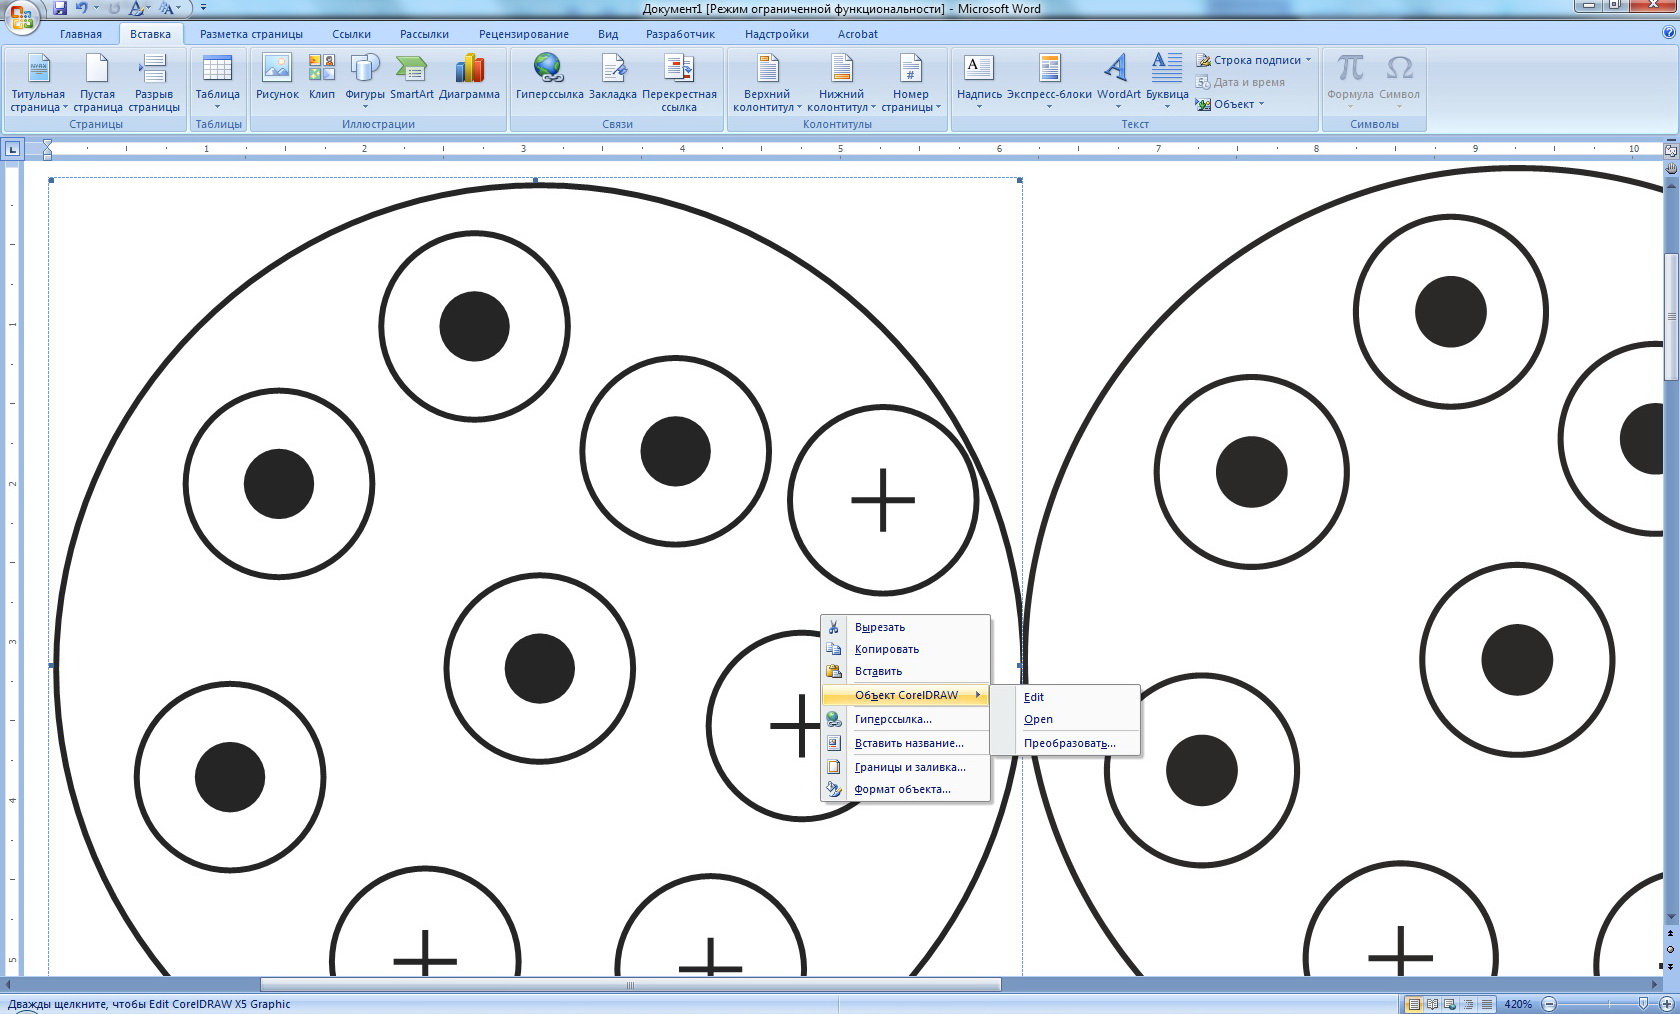The image size is (1680, 1014).
Task: Choose Вставить название... in the context menu
Action: [906, 743]
